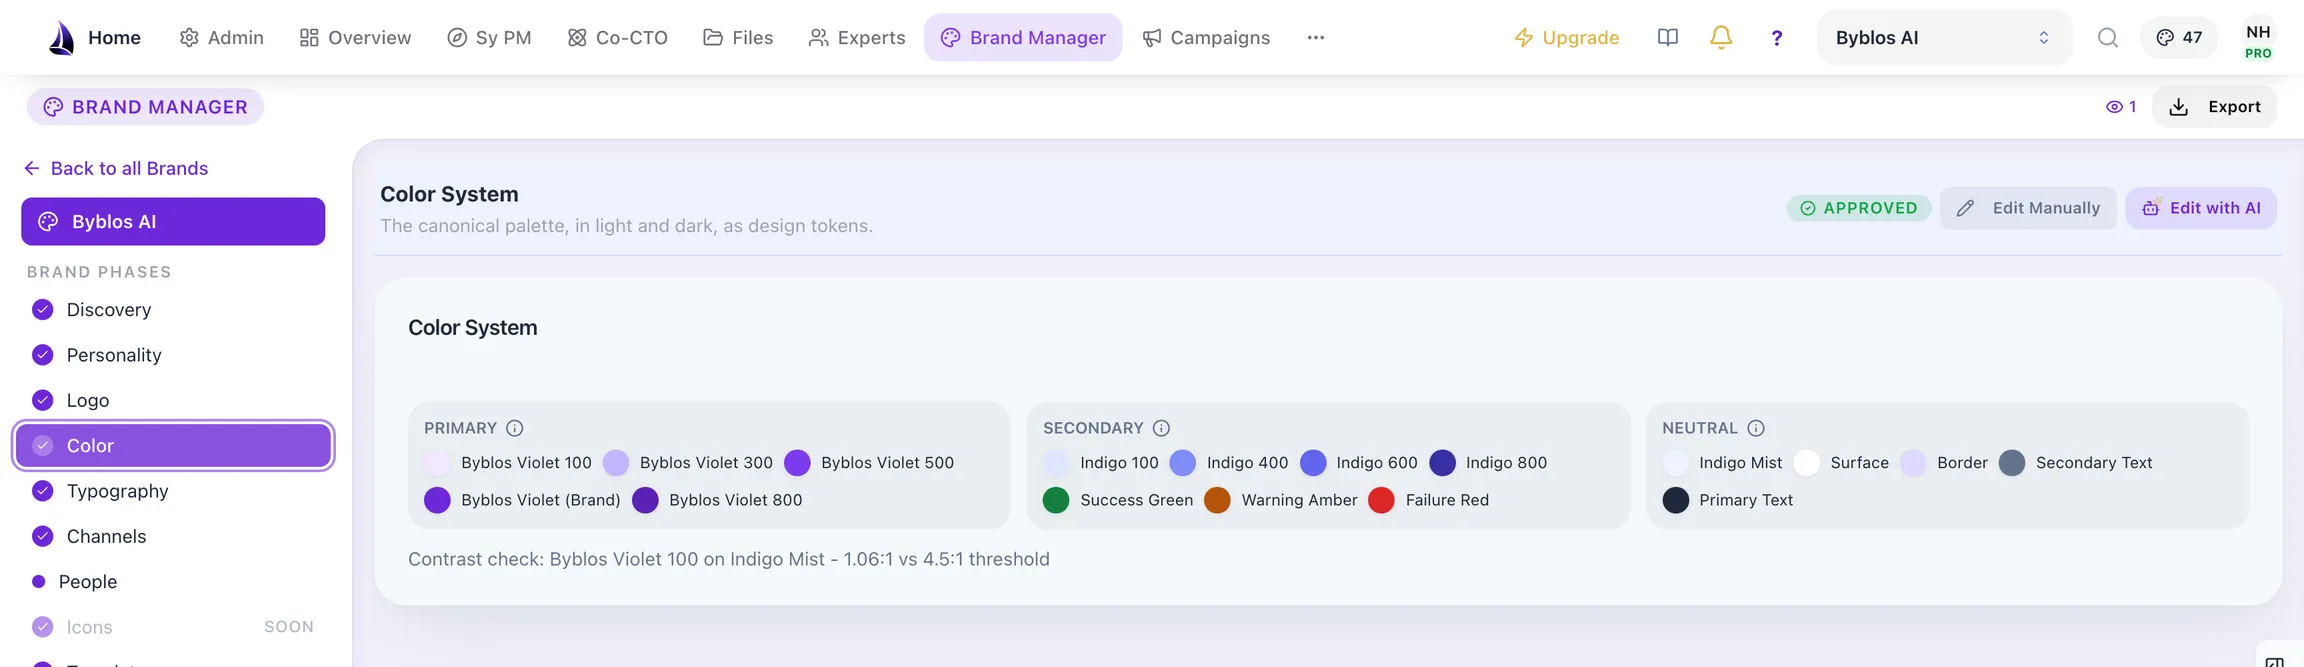2304x667 pixels.
Task: Open Campaigns
Action: (x=1206, y=37)
